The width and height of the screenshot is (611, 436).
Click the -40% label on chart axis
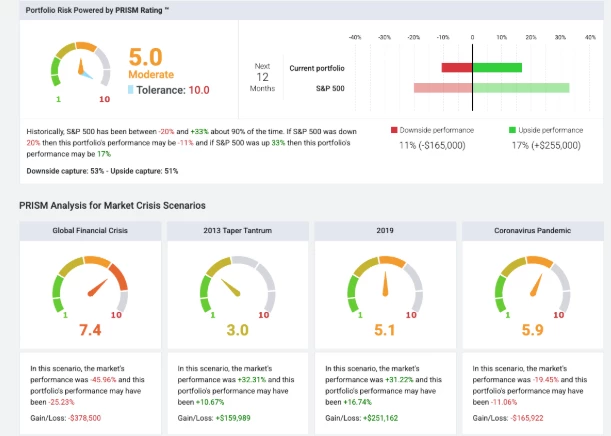click(355, 37)
